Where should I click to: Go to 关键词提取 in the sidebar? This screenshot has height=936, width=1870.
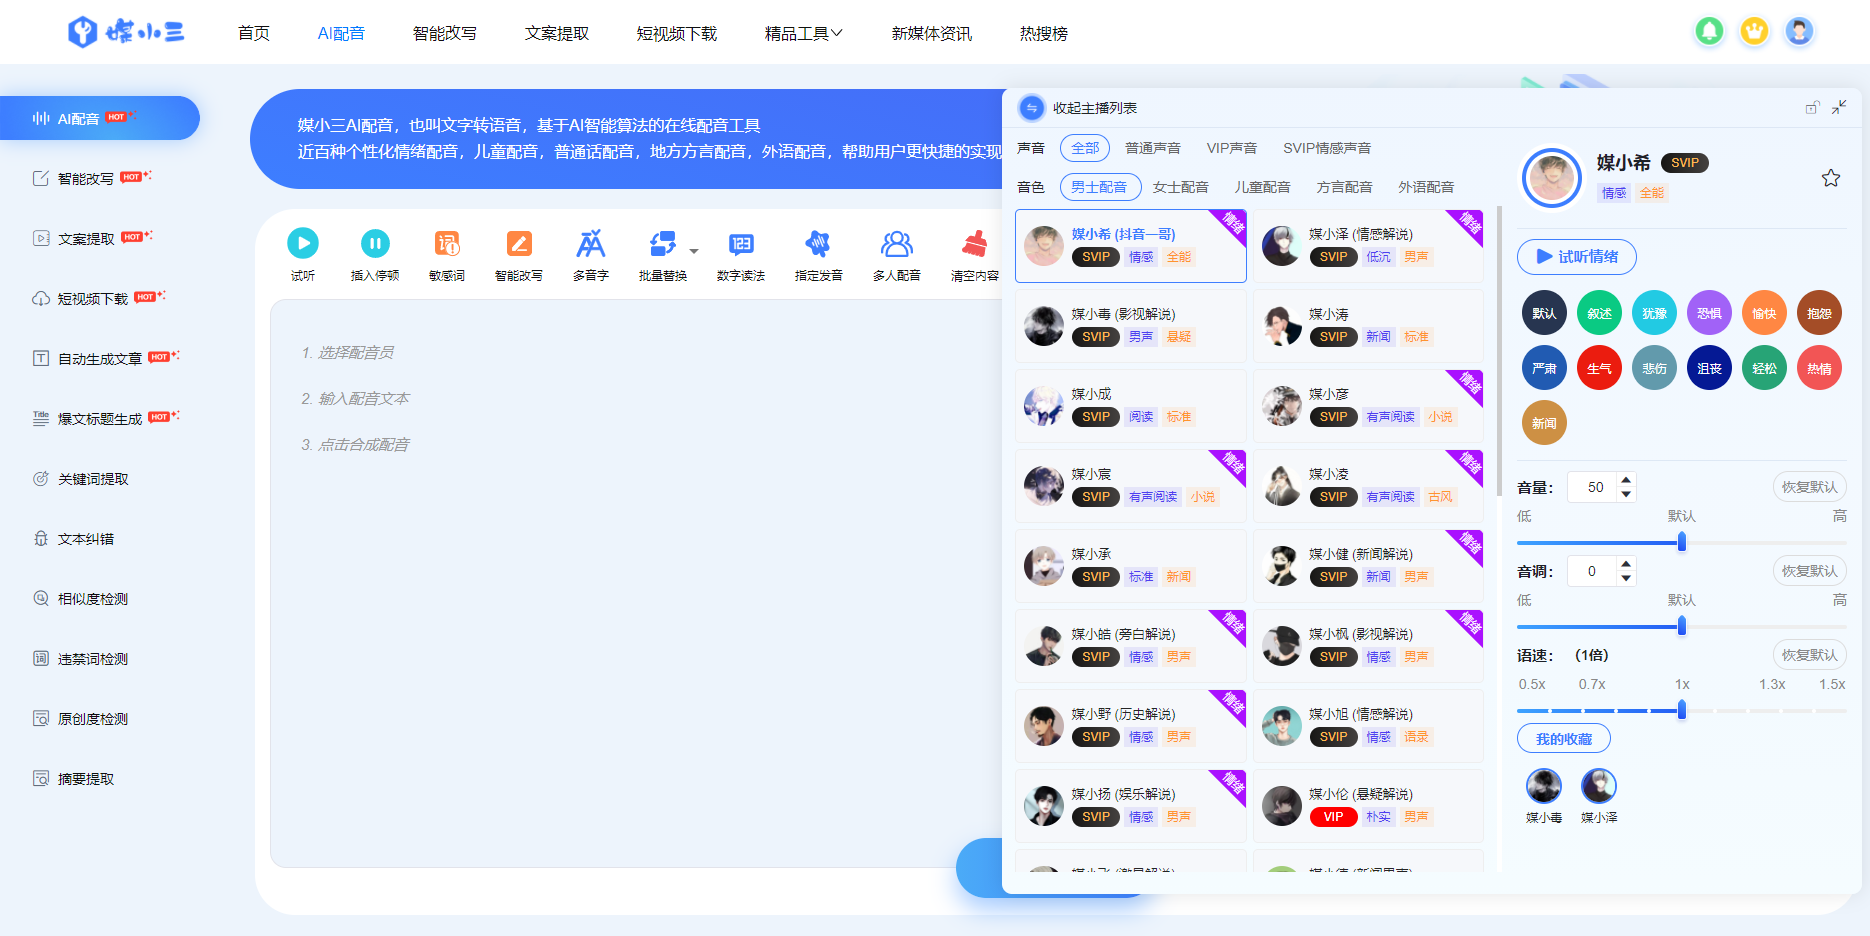pyautogui.click(x=93, y=479)
